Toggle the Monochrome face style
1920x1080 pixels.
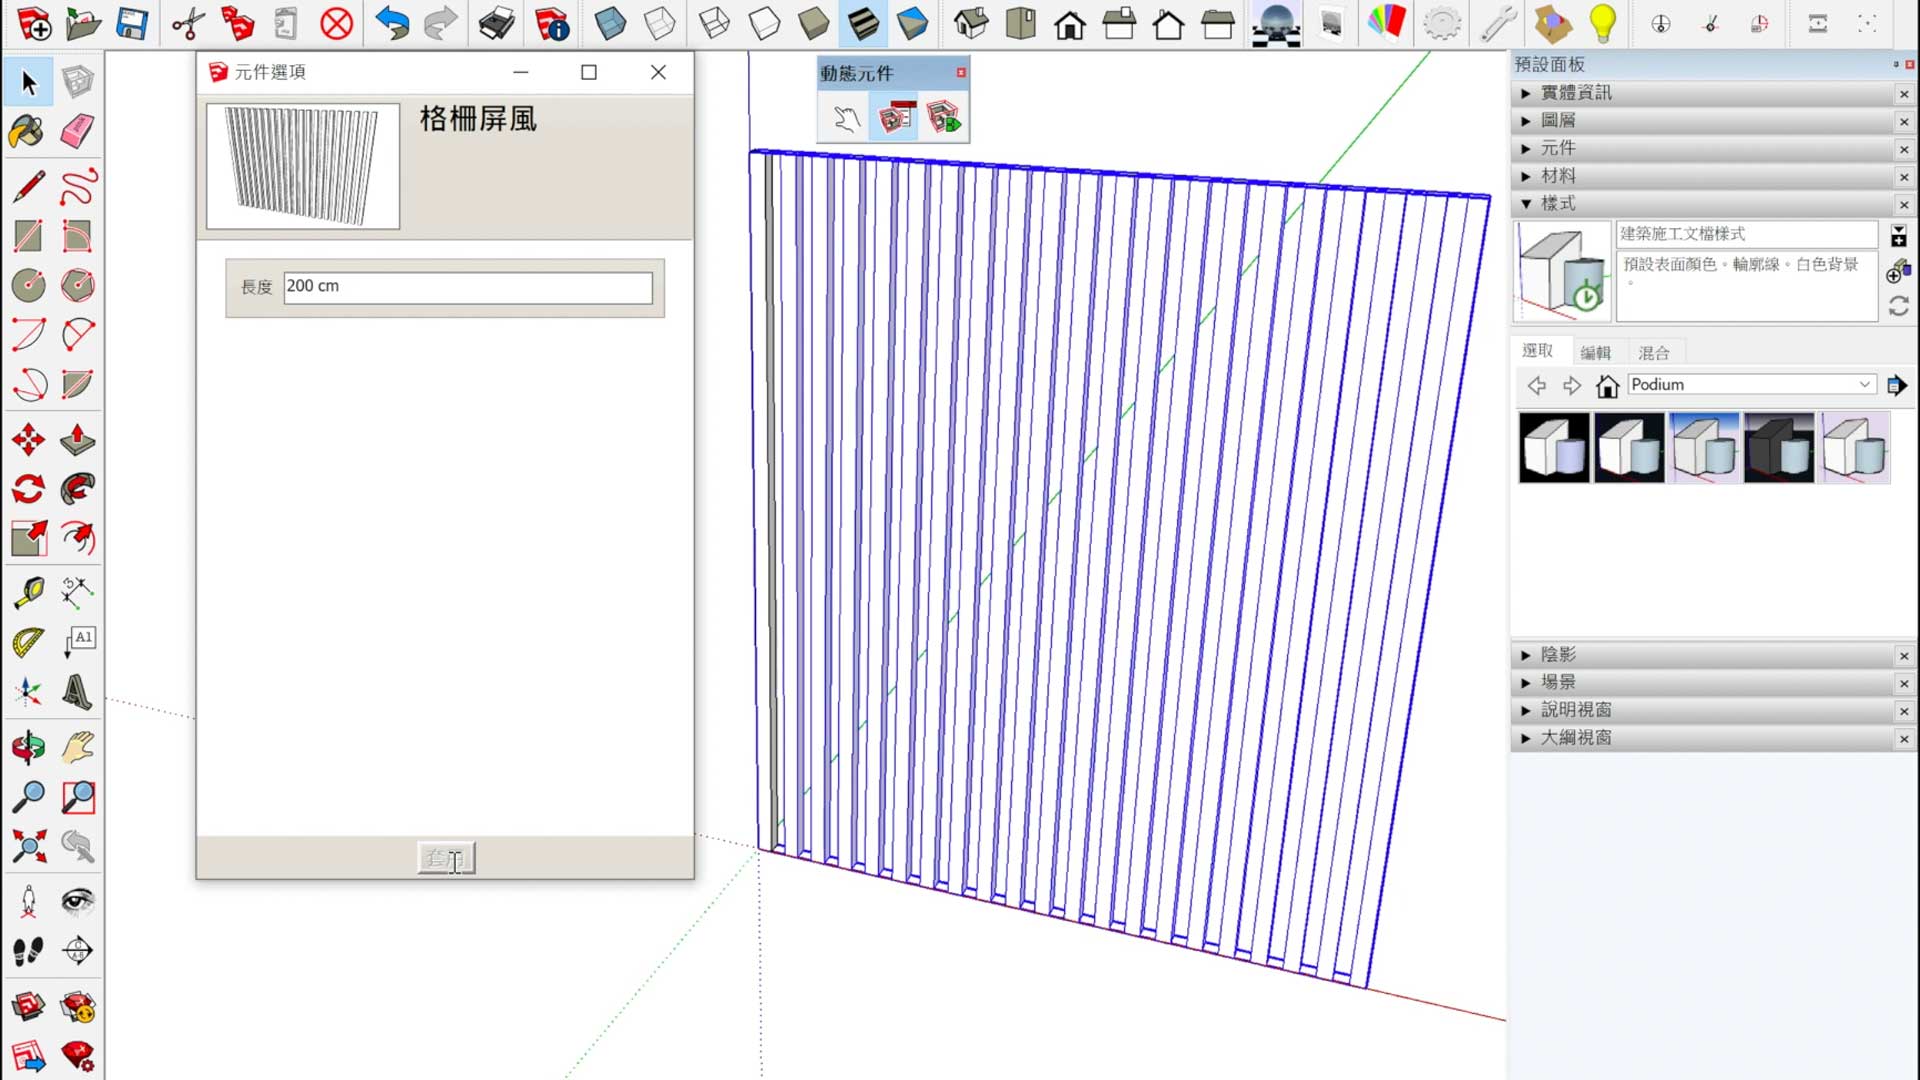point(912,23)
